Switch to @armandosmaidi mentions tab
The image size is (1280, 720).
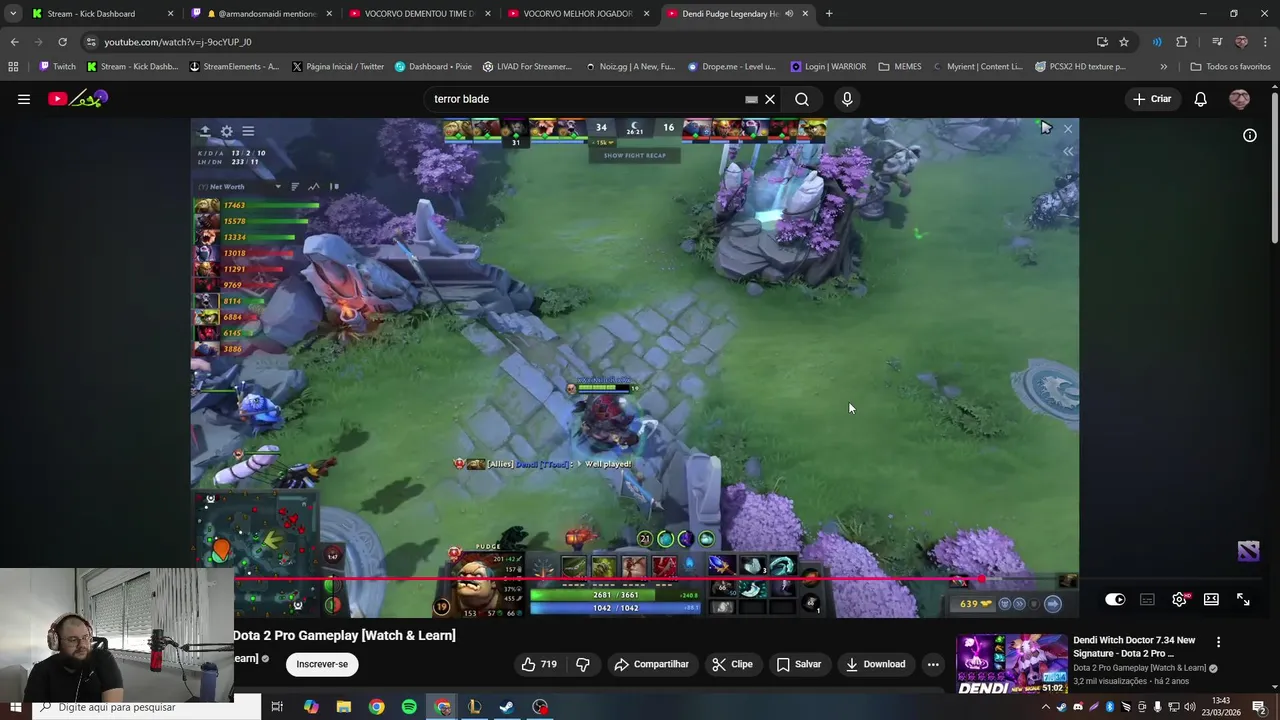(264, 14)
